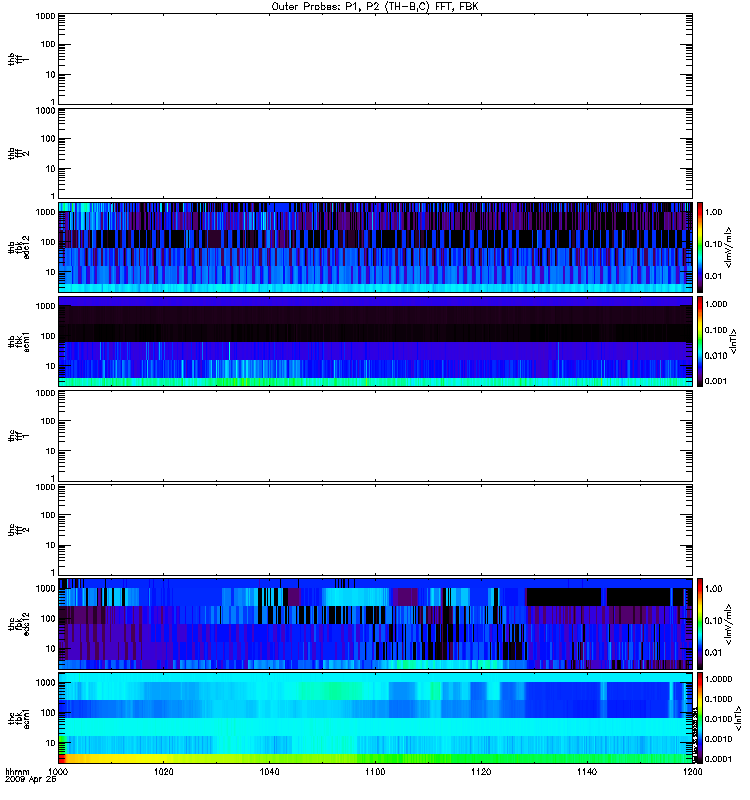This screenshot has width=750, height=800.
Task: Click the 'thc fff 2' y-axis title
Action: (x=18, y=530)
